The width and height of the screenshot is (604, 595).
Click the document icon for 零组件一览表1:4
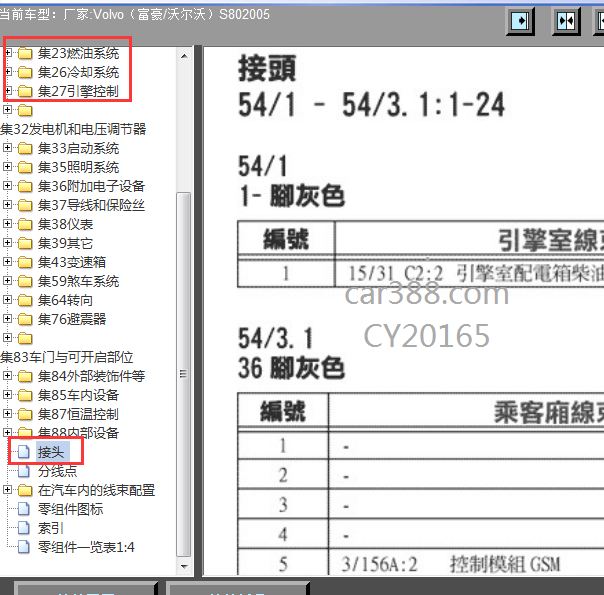(x=23, y=547)
